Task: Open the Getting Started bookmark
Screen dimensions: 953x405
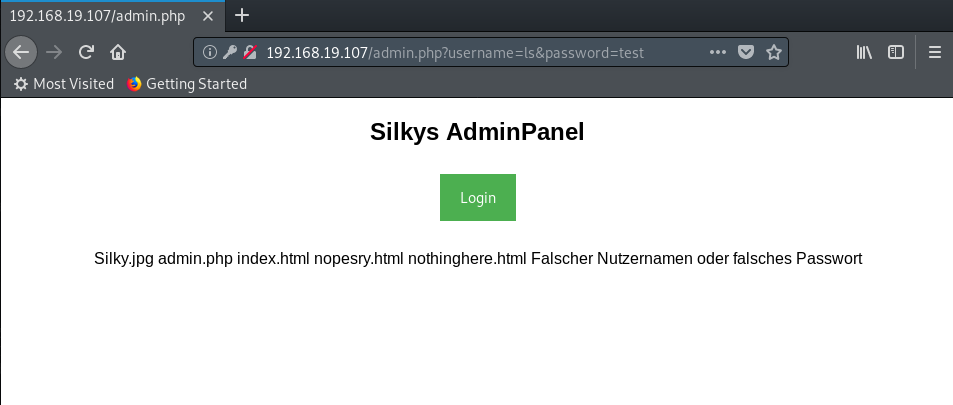Action: click(187, 84)
